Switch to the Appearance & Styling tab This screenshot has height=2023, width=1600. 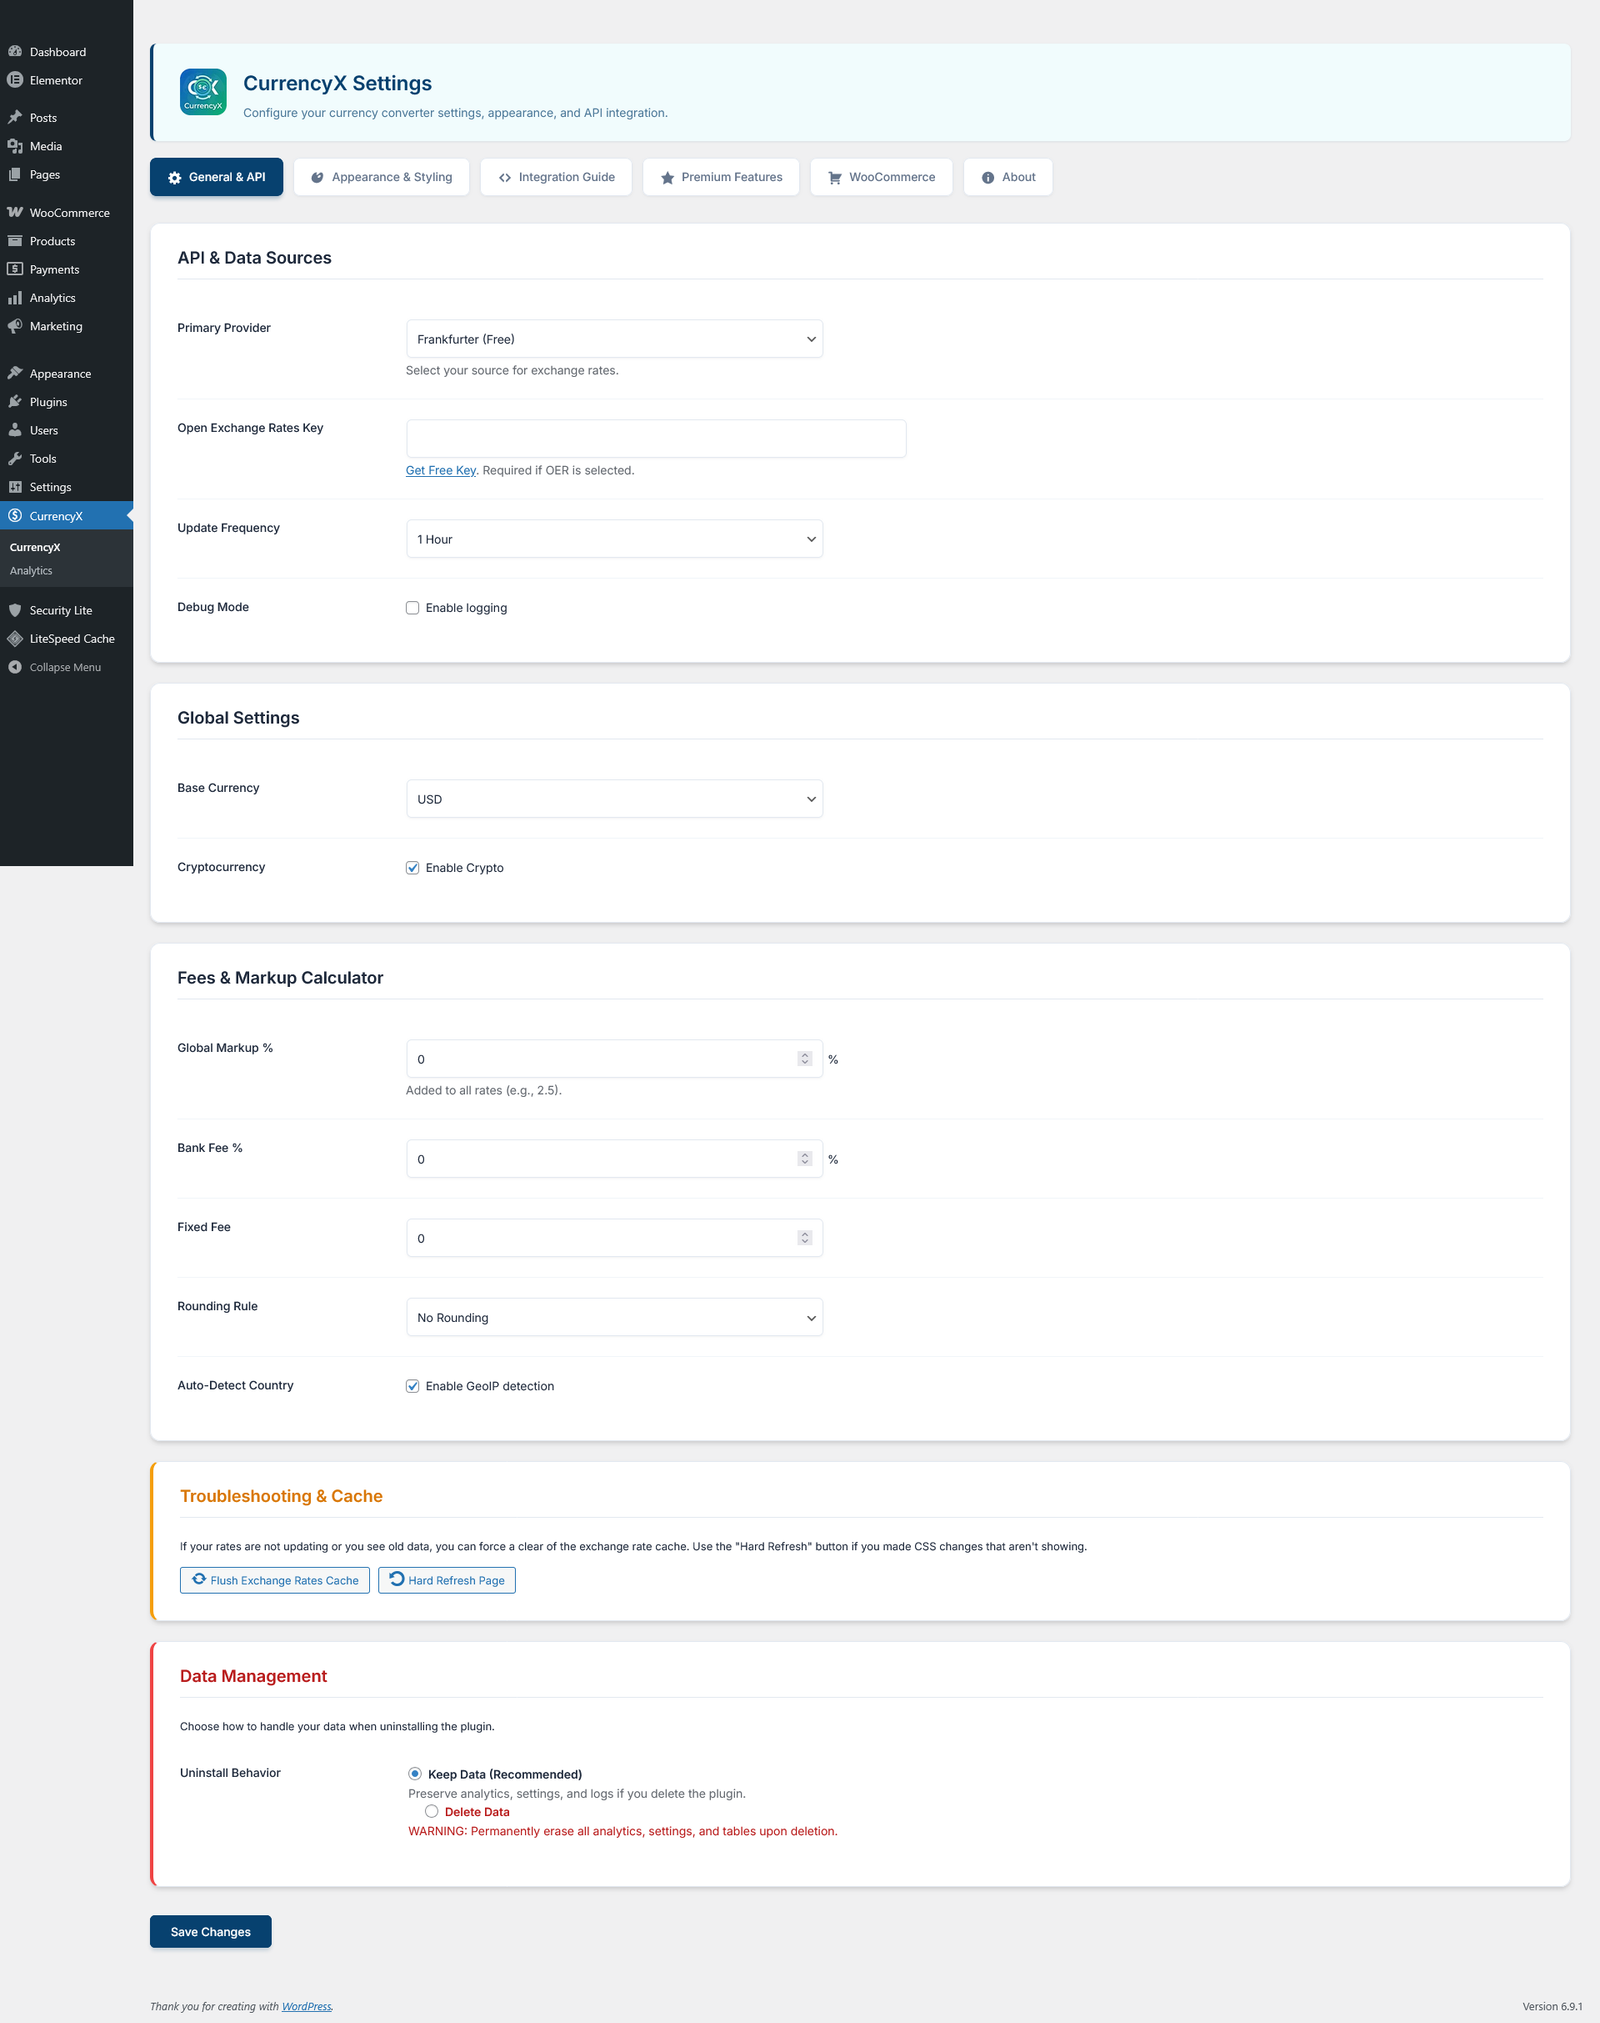[381, 177]
